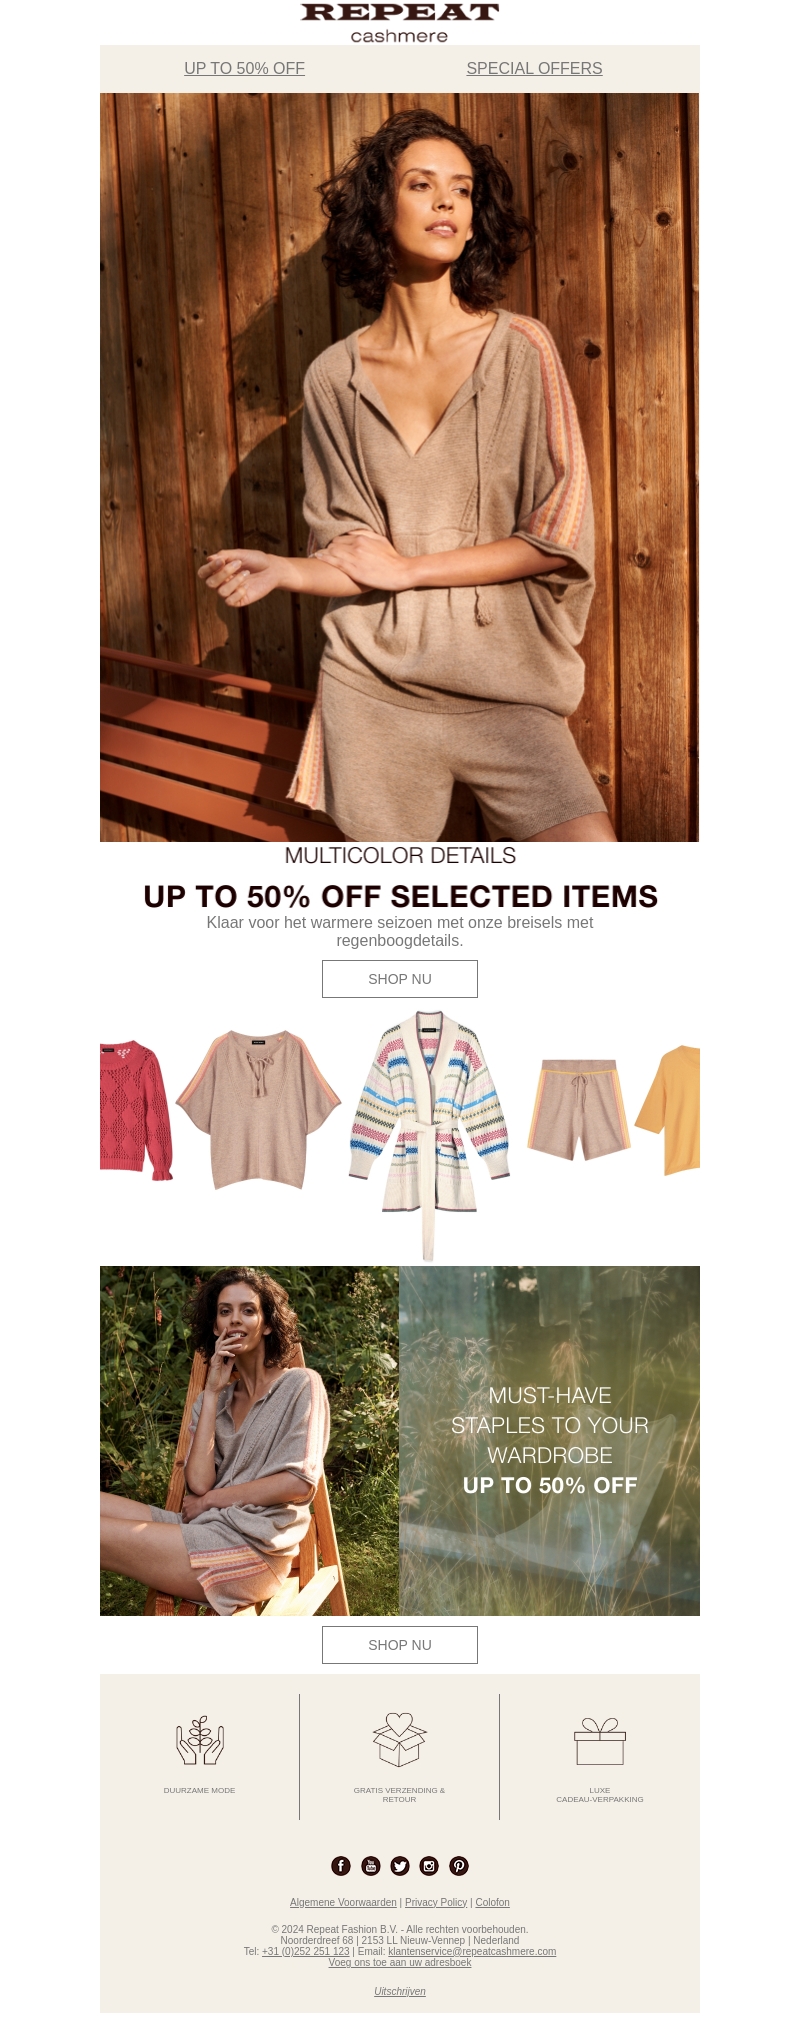800x2017 pixels.
Task: Click the Gratis Verzending box-with-heart icon
Action: coord(399,1740)
